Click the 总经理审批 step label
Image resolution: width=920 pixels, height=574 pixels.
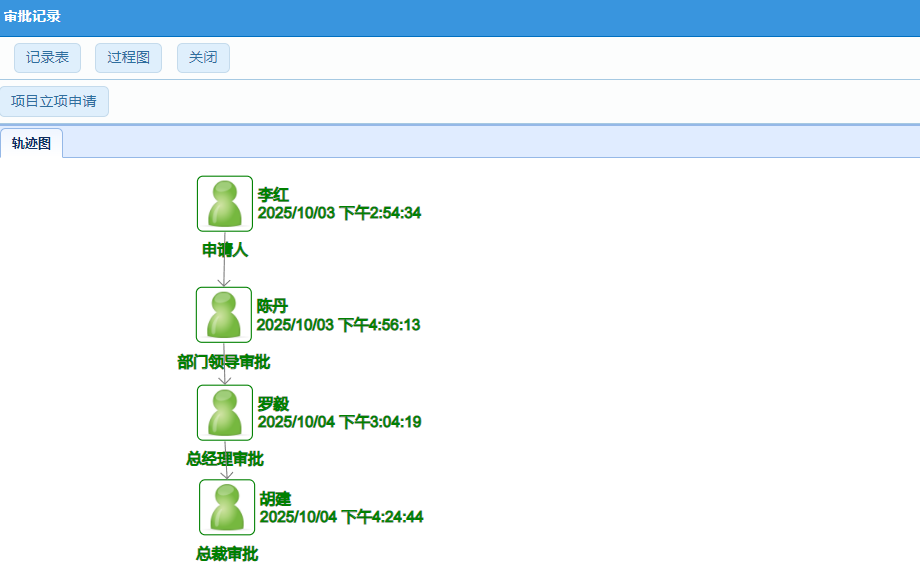(x=225, y=459)
